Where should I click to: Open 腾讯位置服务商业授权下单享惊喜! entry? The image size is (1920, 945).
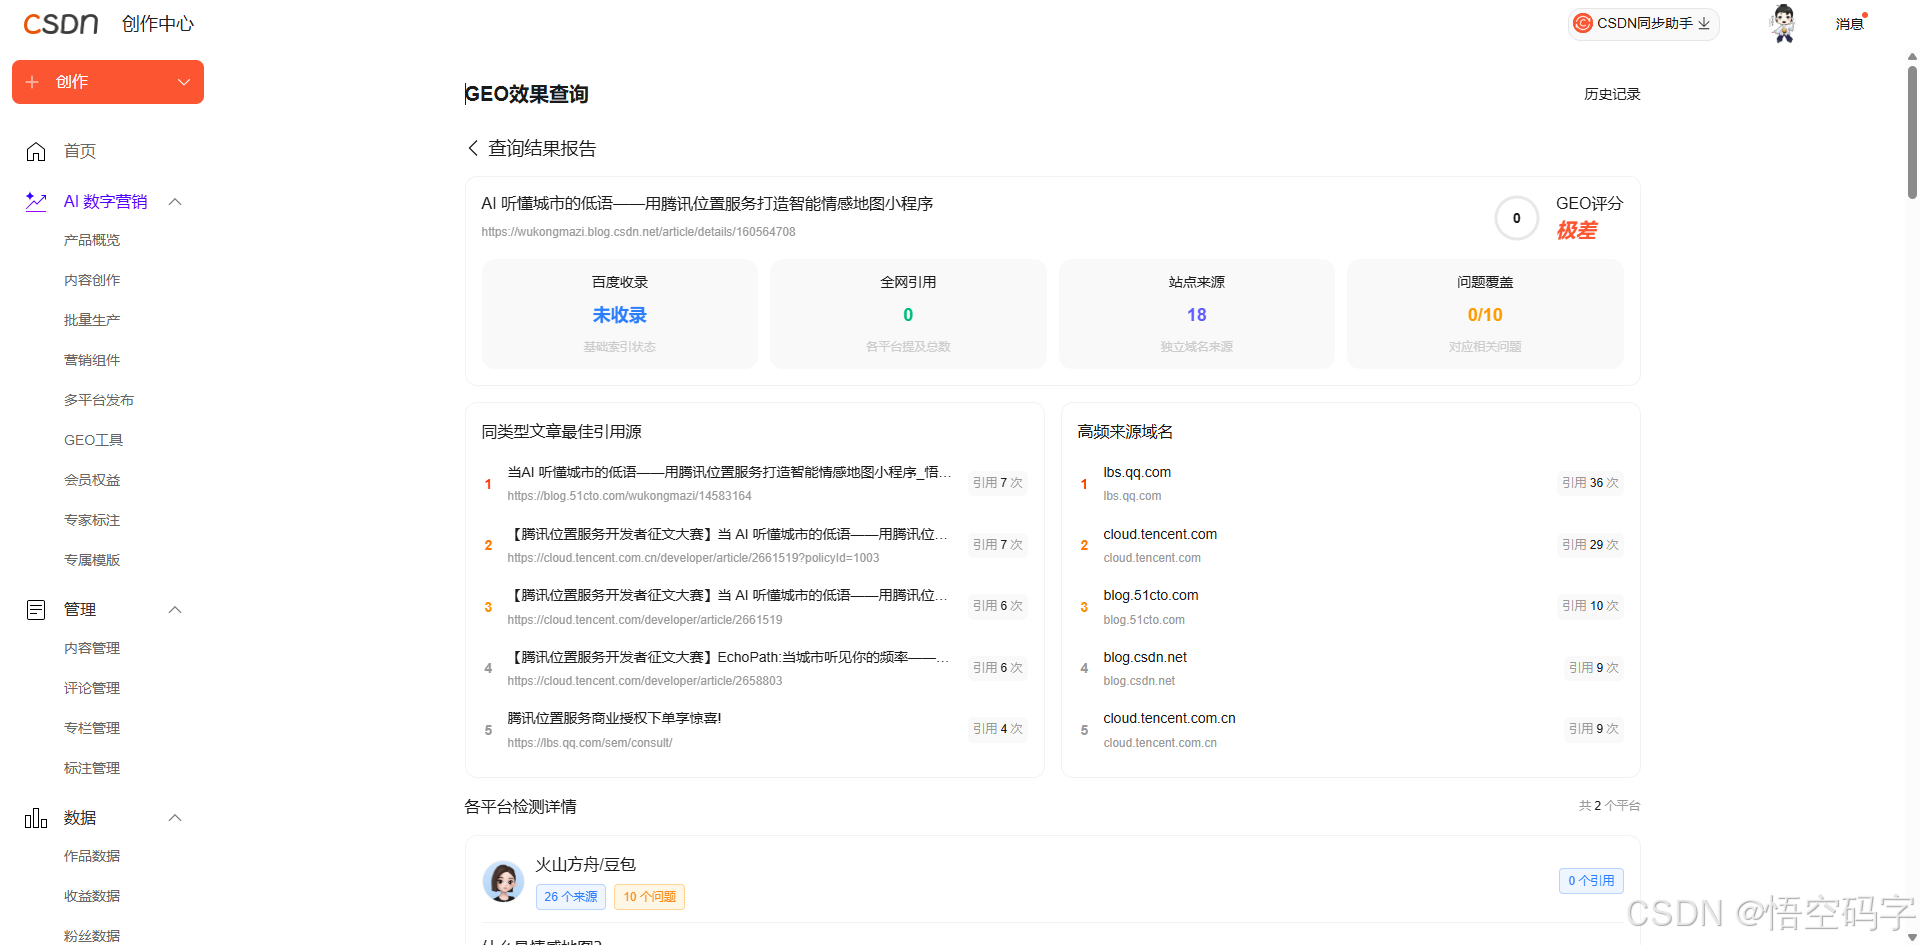614,718
